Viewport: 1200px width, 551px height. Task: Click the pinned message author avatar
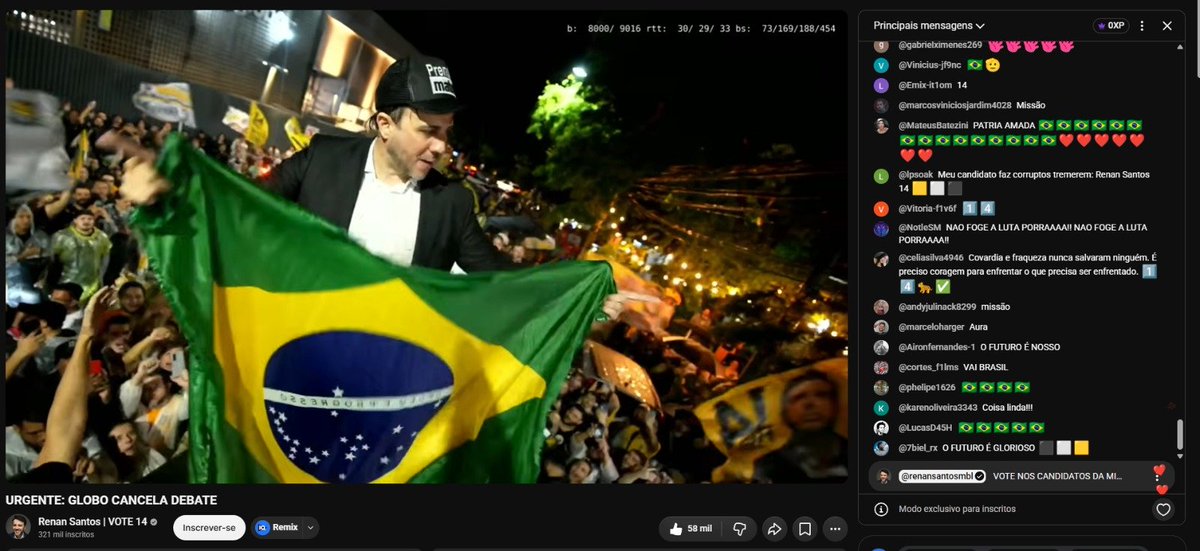pos(884,476)
